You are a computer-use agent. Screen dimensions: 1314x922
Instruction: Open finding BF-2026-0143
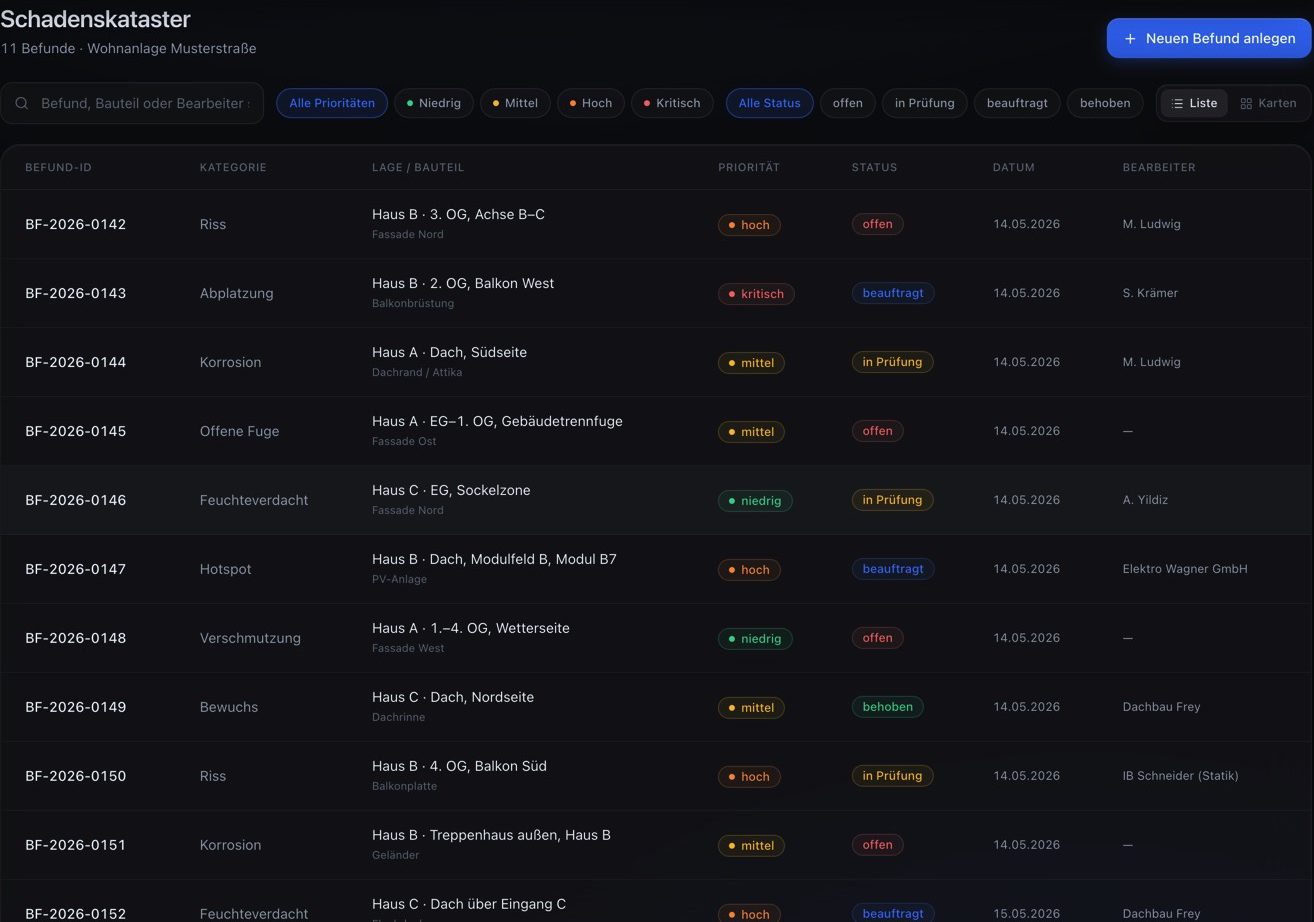656,293
